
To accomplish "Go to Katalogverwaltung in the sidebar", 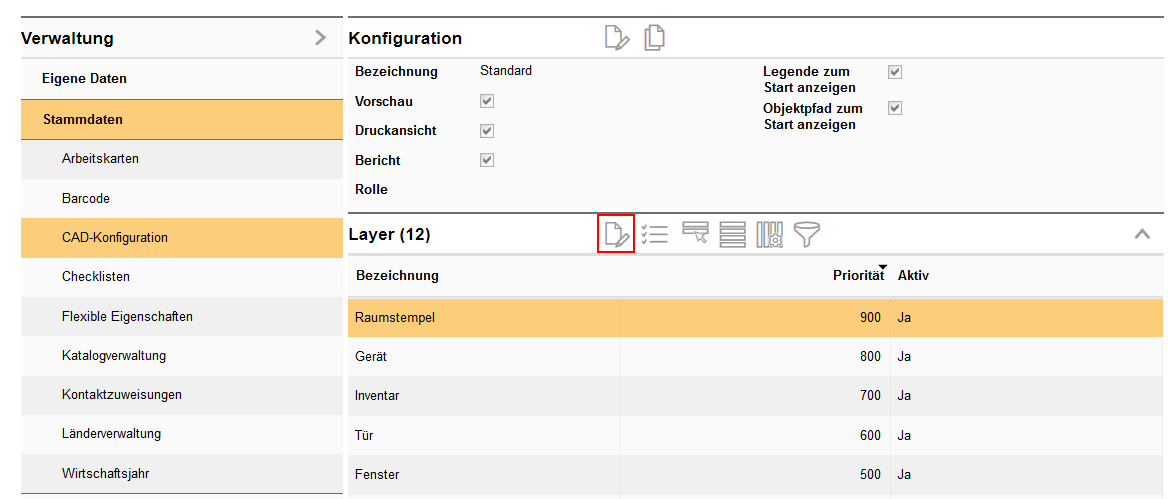I will click(114, 355).
